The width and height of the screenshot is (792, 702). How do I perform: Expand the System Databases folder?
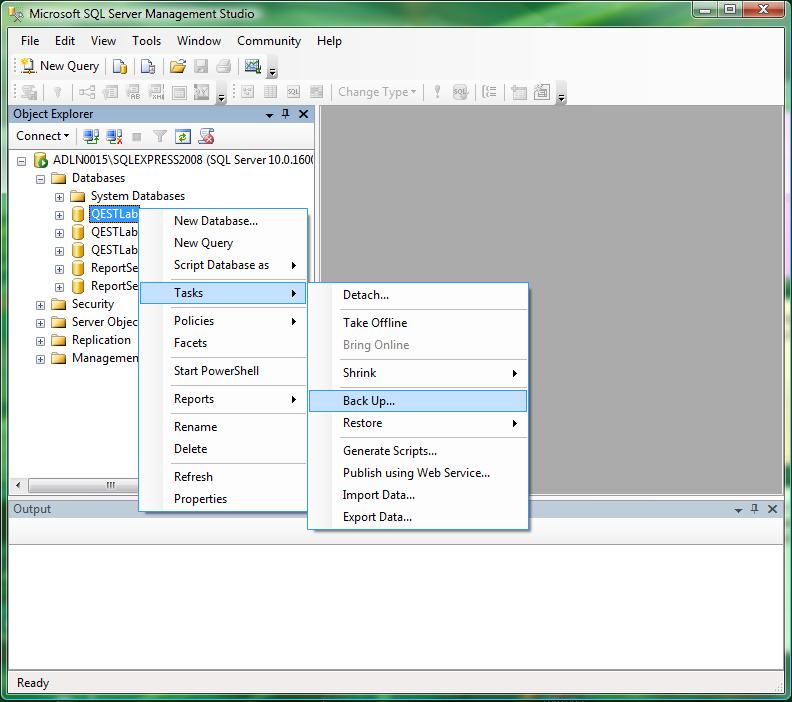tap(59, 196)
